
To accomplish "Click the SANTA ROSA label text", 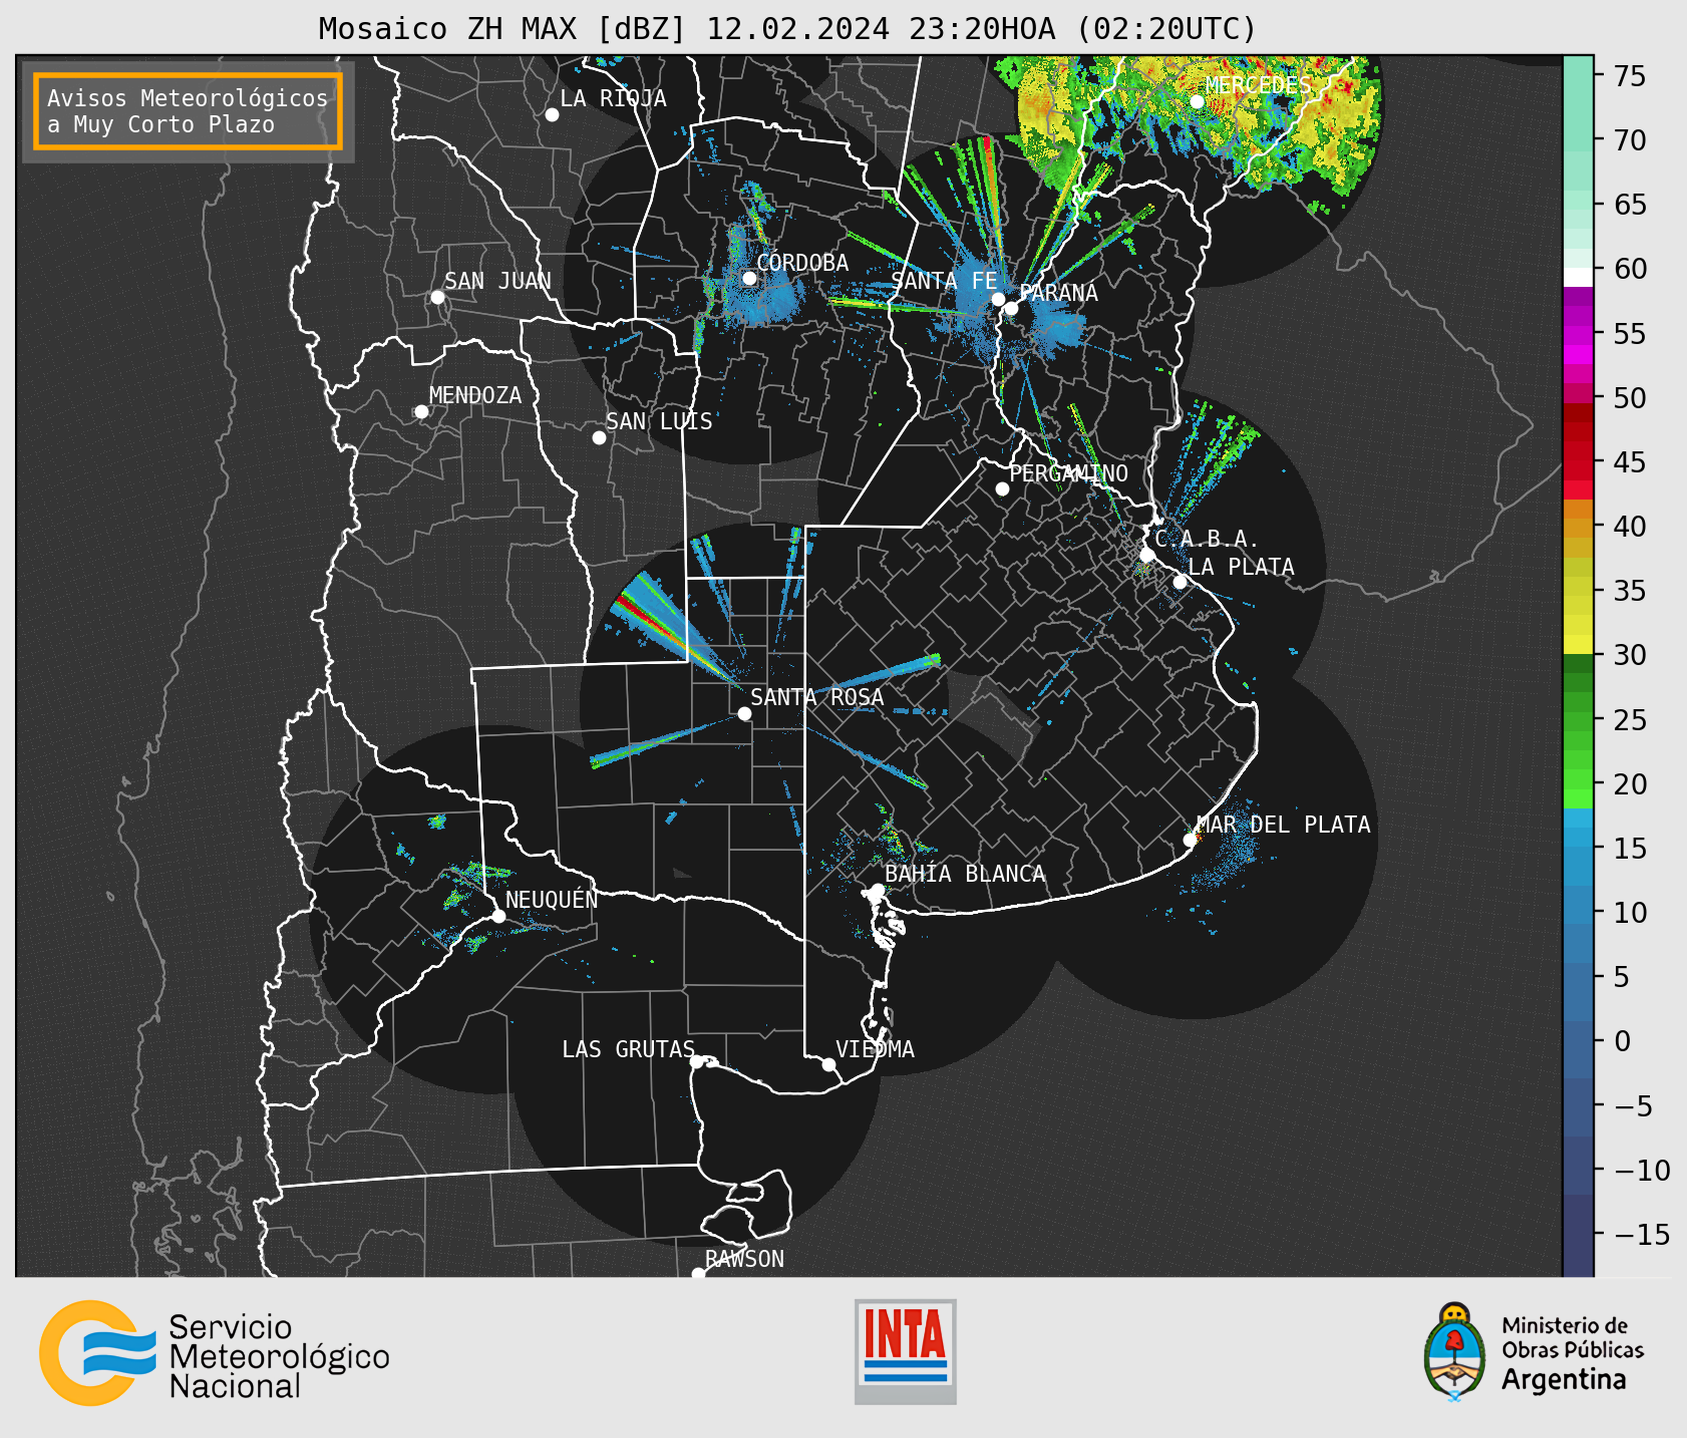I will (817, 697).
